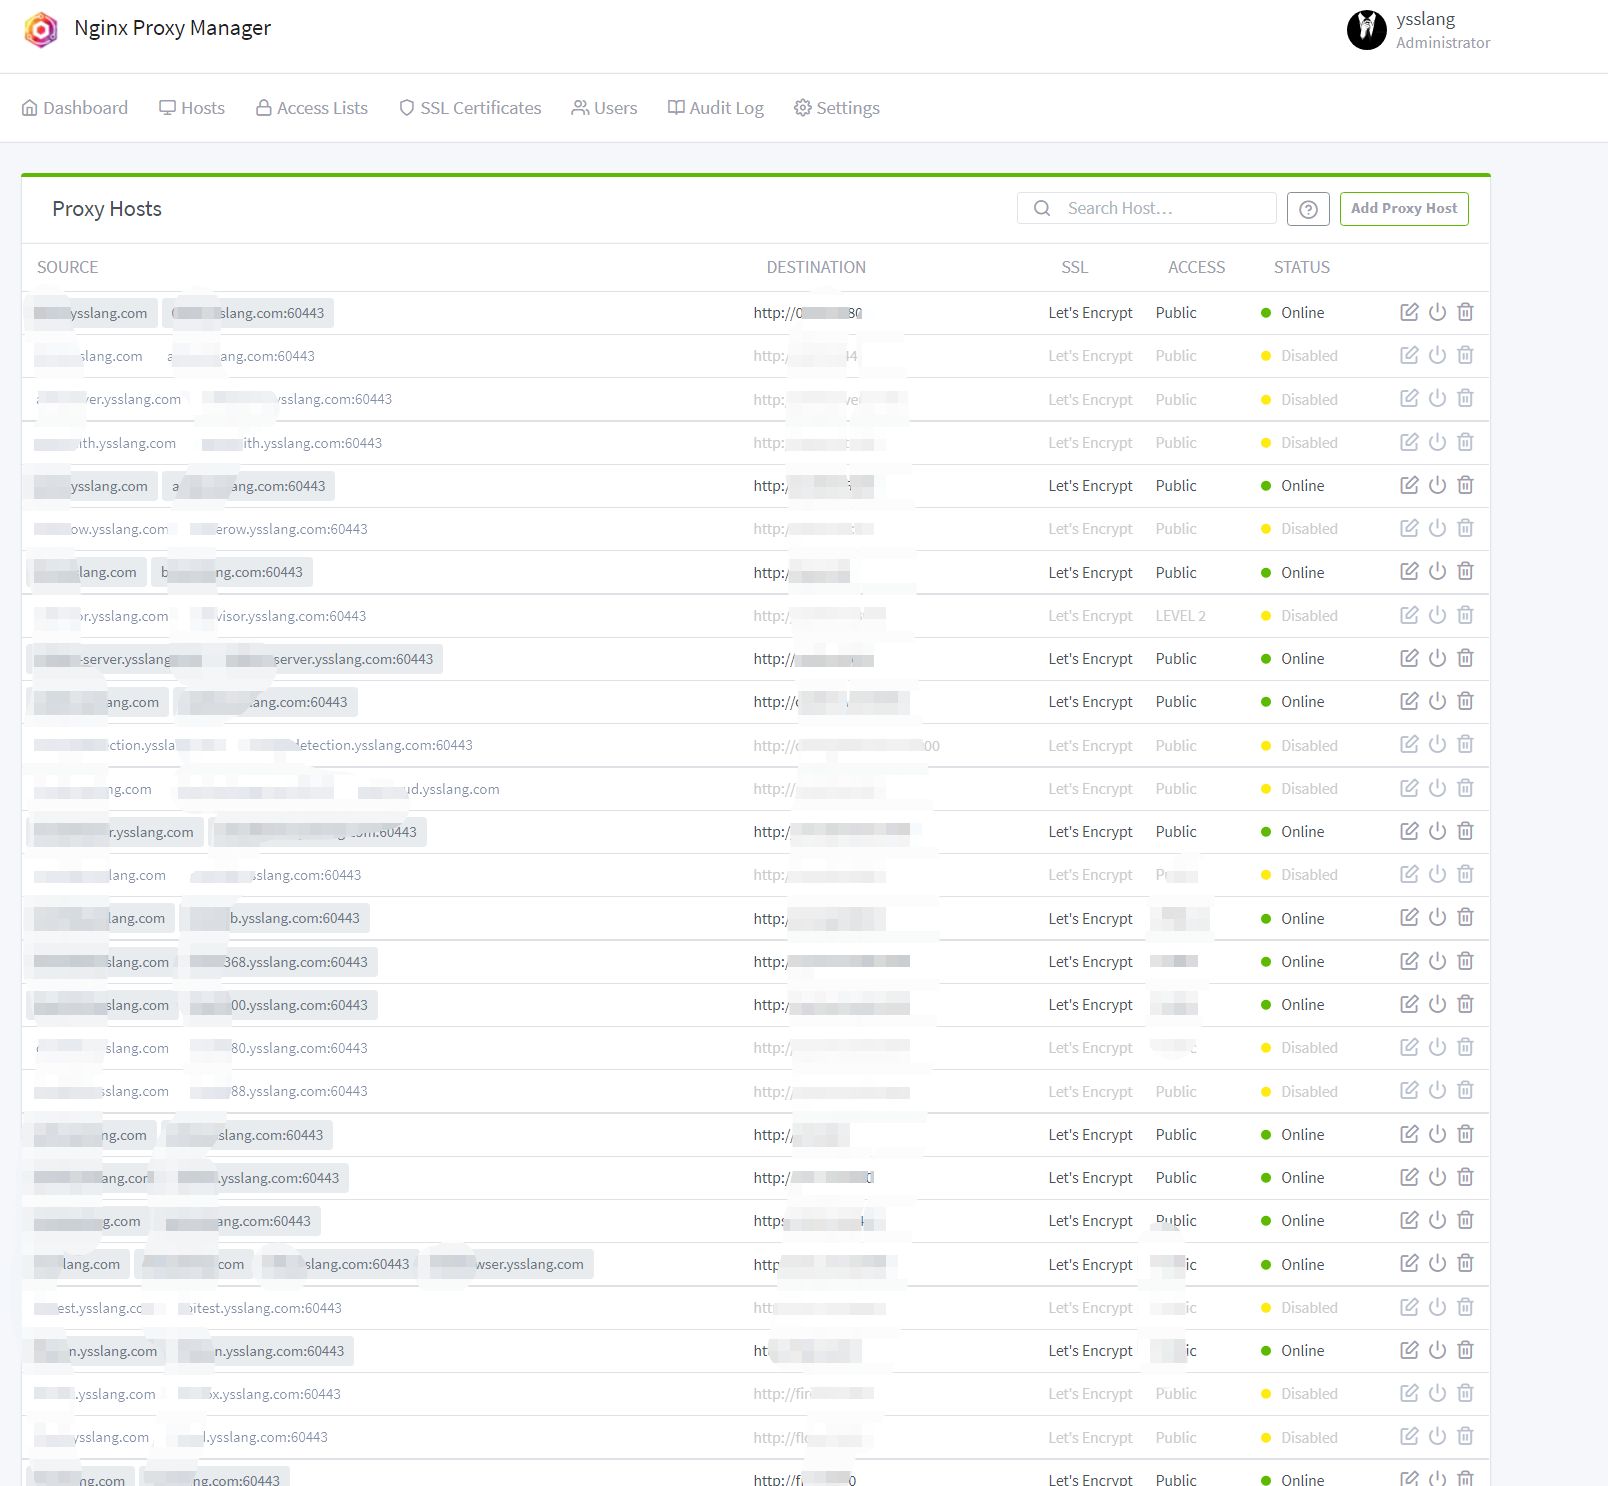1608x1486 pixels.
Task: Enable the erow.ysslang.com:60443 host via power icon
Action: pyautogui.click(x=1437, y=528)
